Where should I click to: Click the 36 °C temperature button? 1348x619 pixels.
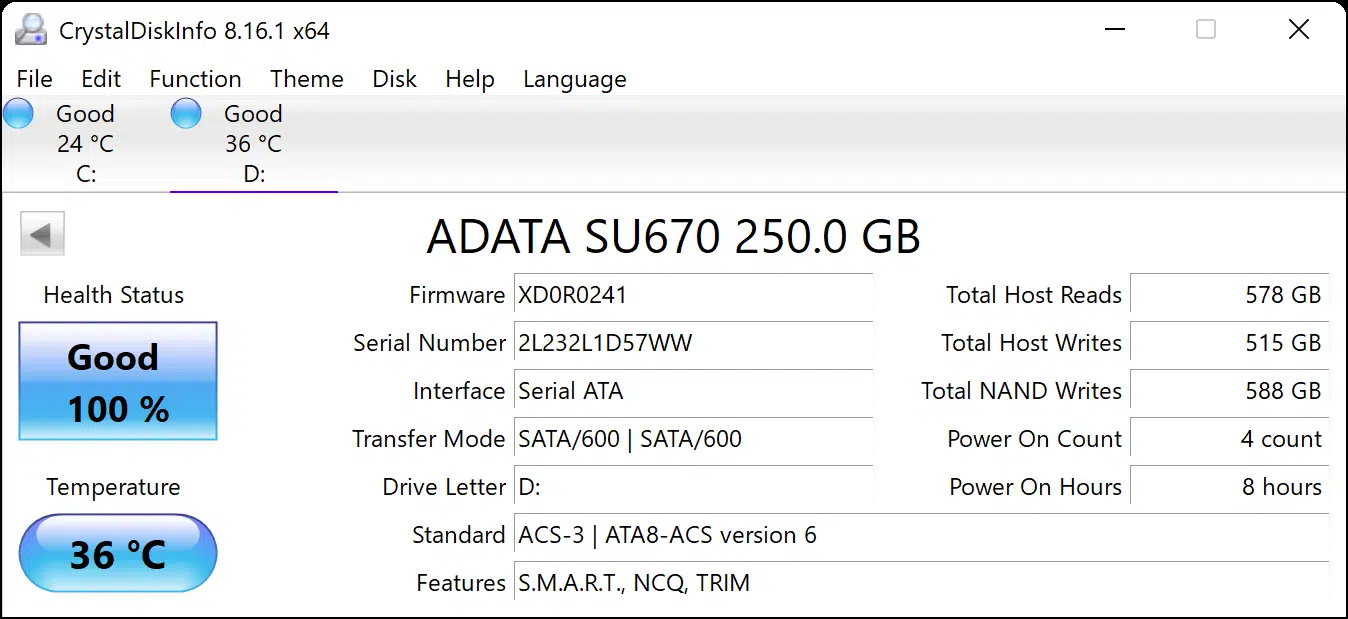click(118, 554)
